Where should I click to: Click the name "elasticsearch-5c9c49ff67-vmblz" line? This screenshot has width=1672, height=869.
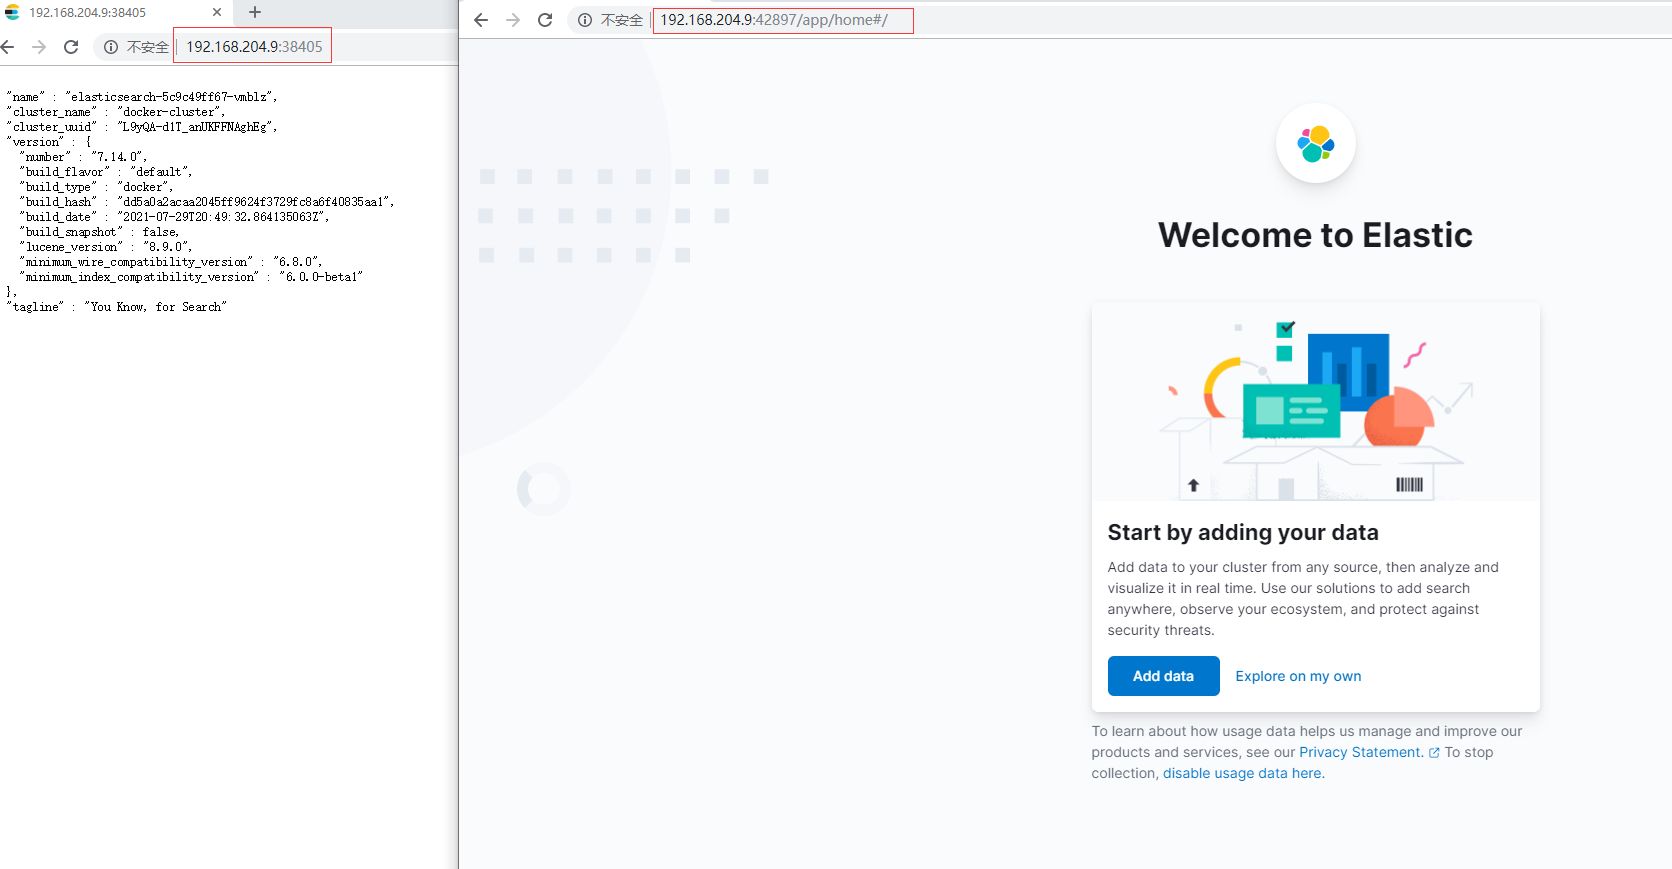click(142, 97)
